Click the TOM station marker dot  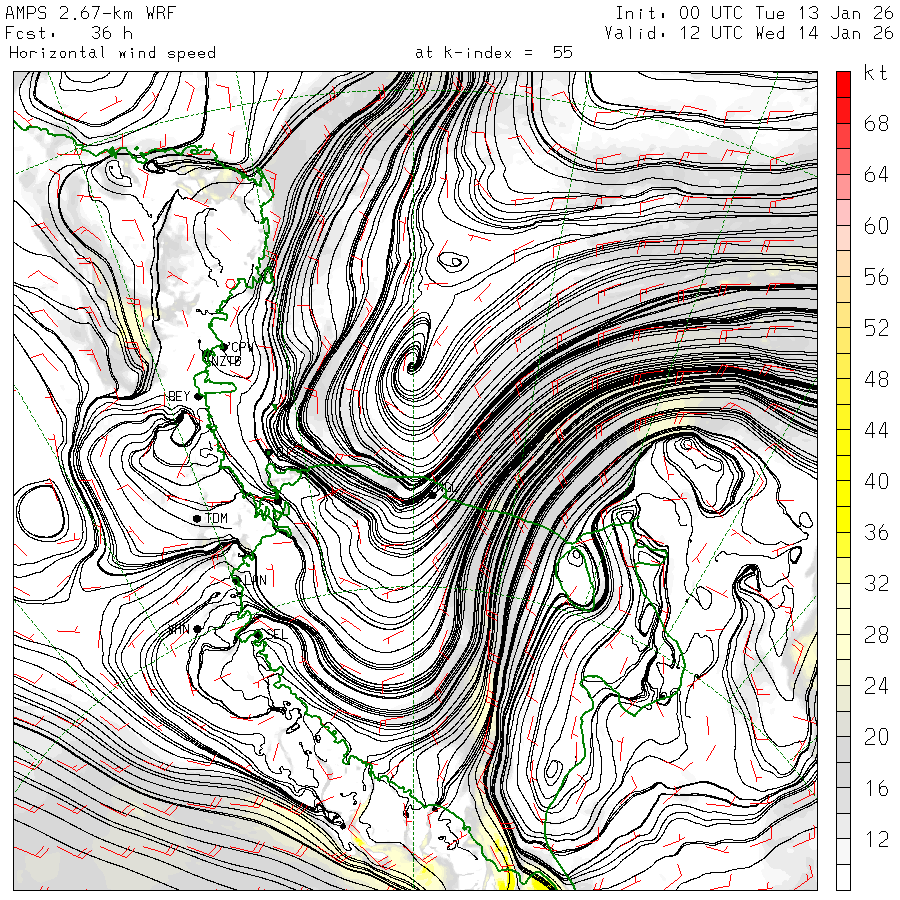(x=198, y=518)
